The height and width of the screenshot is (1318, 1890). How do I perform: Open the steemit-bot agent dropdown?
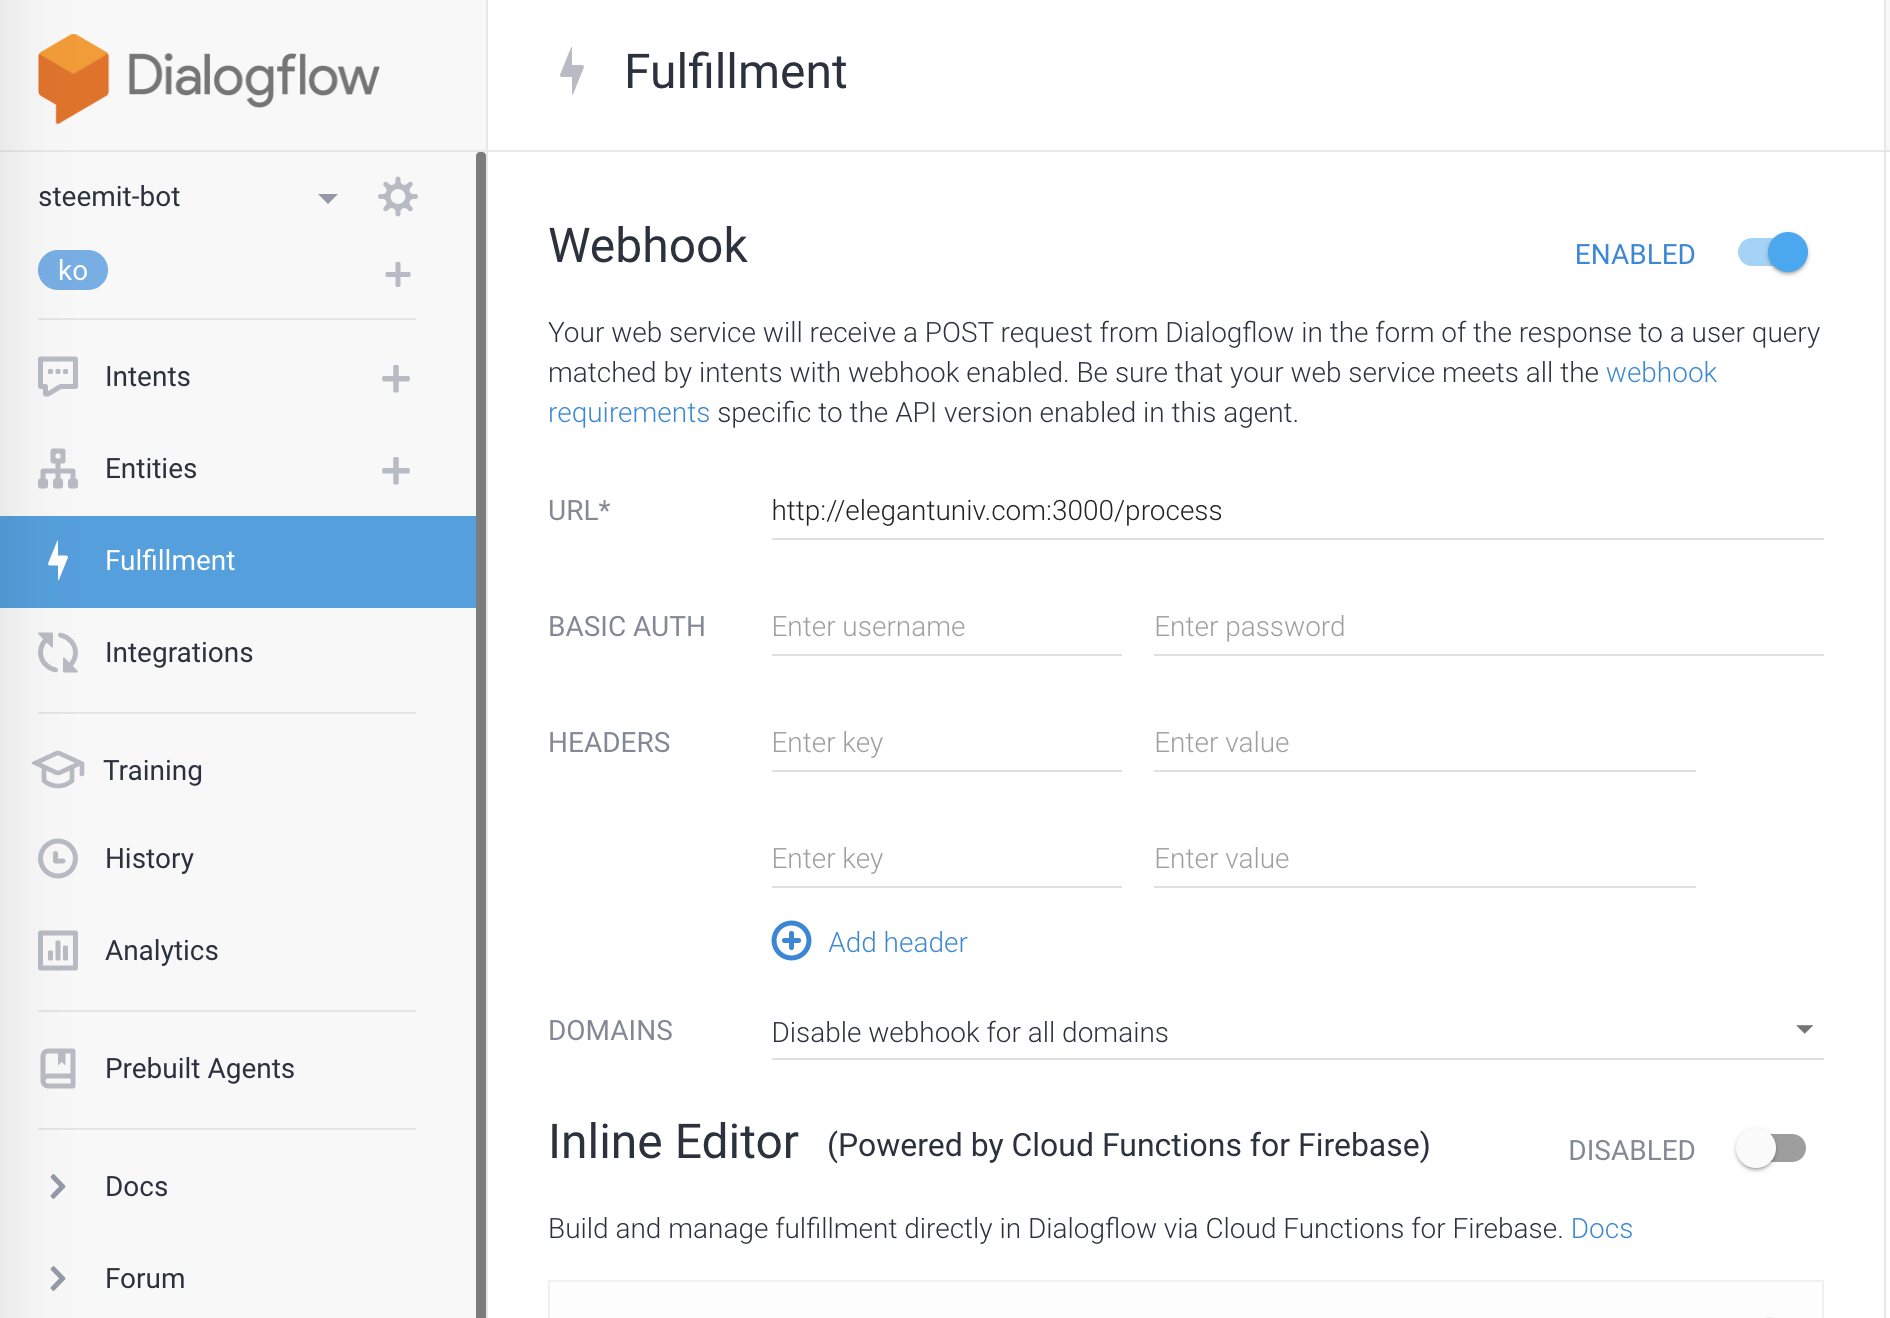tap(327, 198)
